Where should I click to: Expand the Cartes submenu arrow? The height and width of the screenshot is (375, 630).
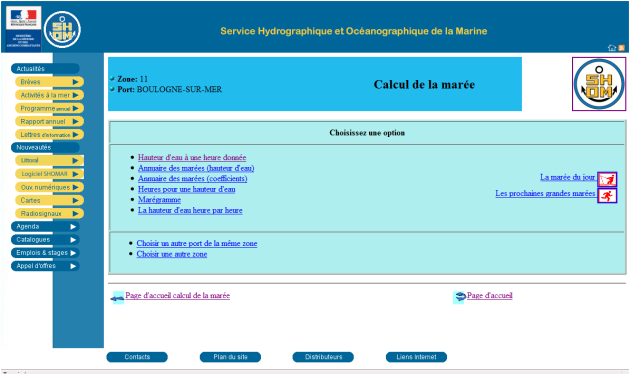pos(75,200)
